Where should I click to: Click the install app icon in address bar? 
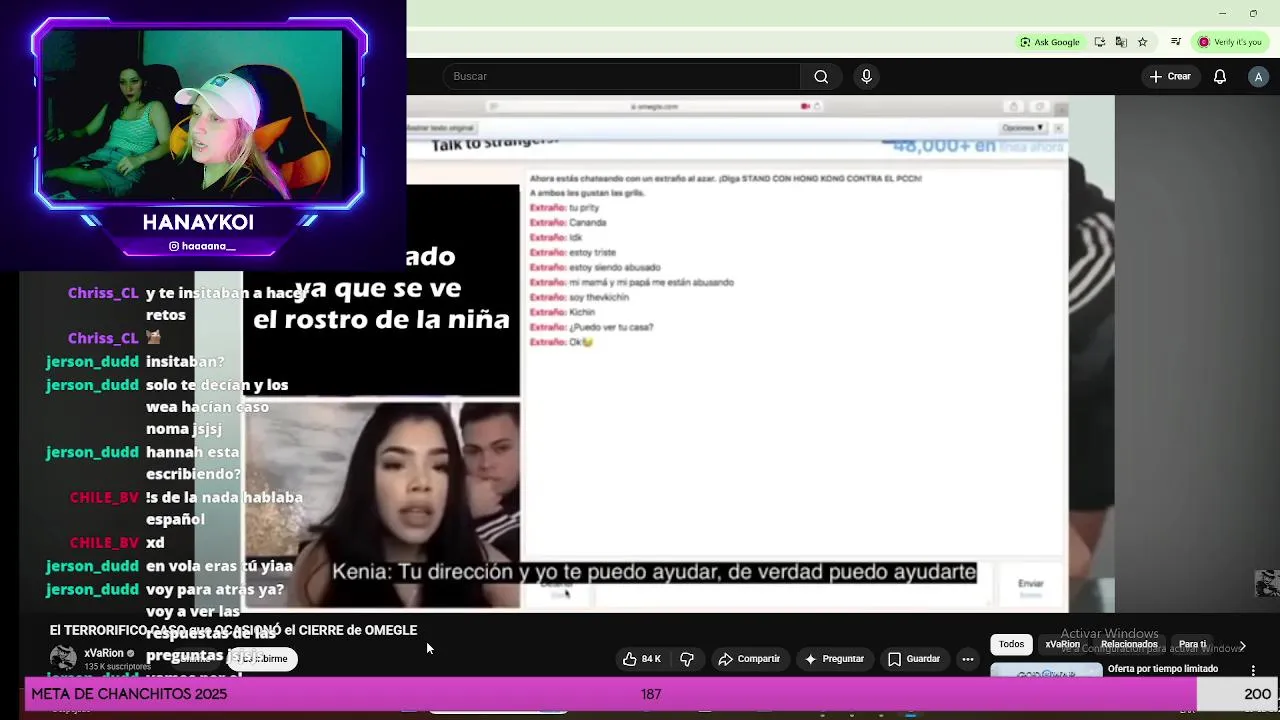[1100, 42]
